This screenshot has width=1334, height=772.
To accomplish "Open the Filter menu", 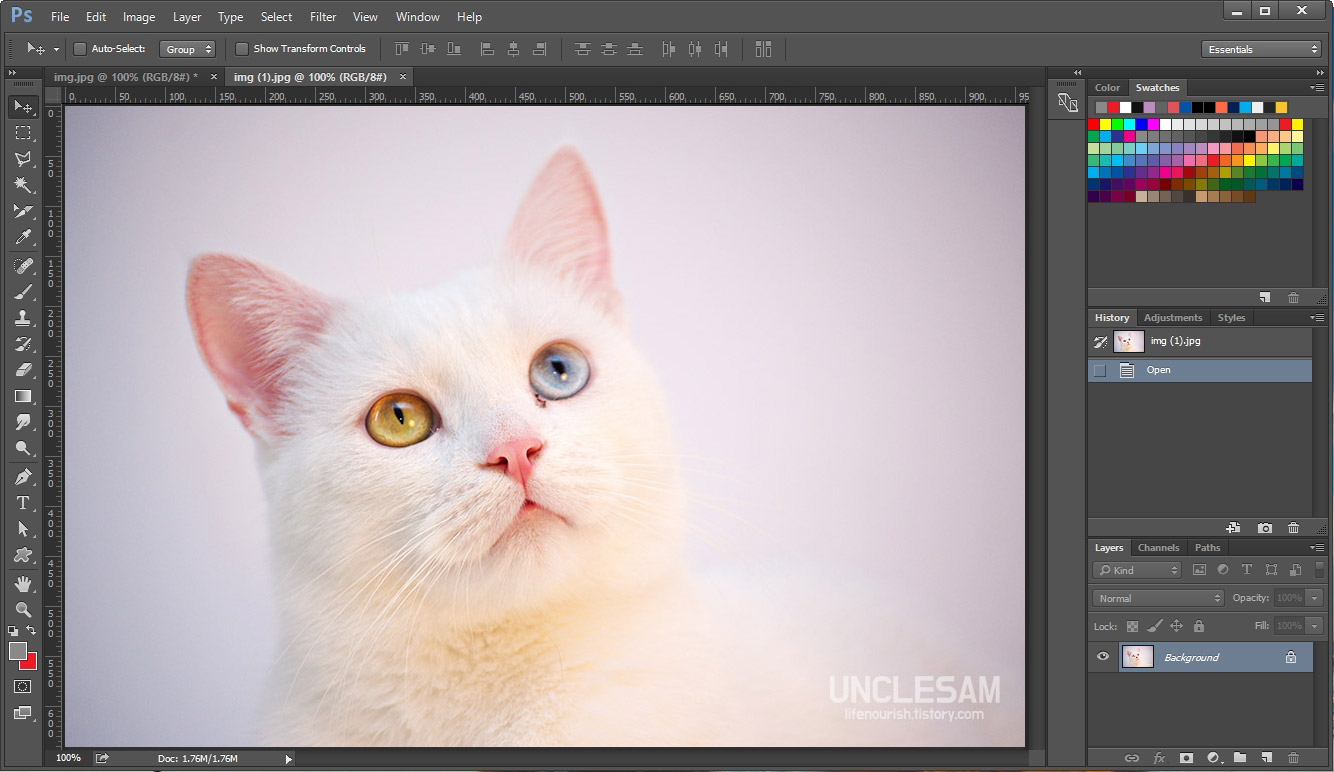I will [323, 17].
